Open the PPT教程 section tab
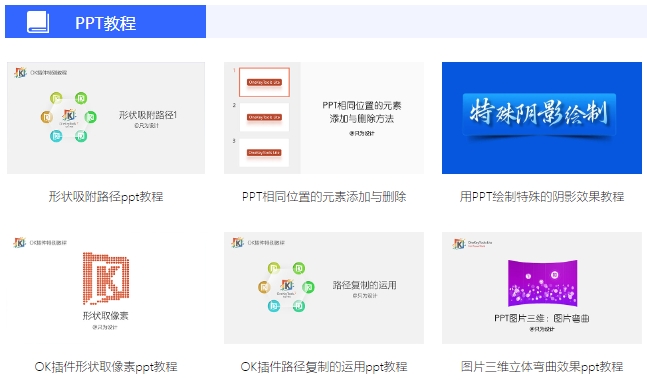The height and width of the screenshot is (380, 647). click(x=105, y=21)
